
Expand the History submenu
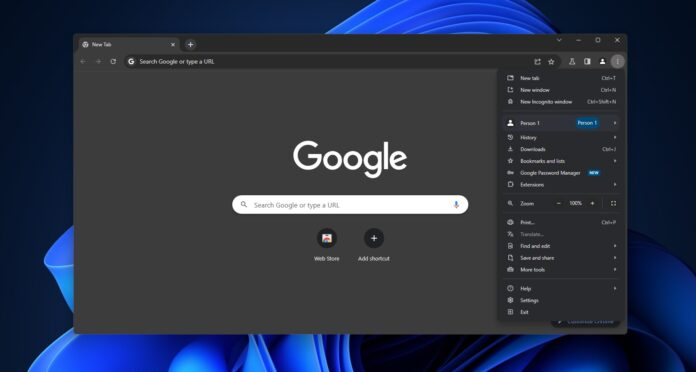pyautogui.click(x=562, y=138)
